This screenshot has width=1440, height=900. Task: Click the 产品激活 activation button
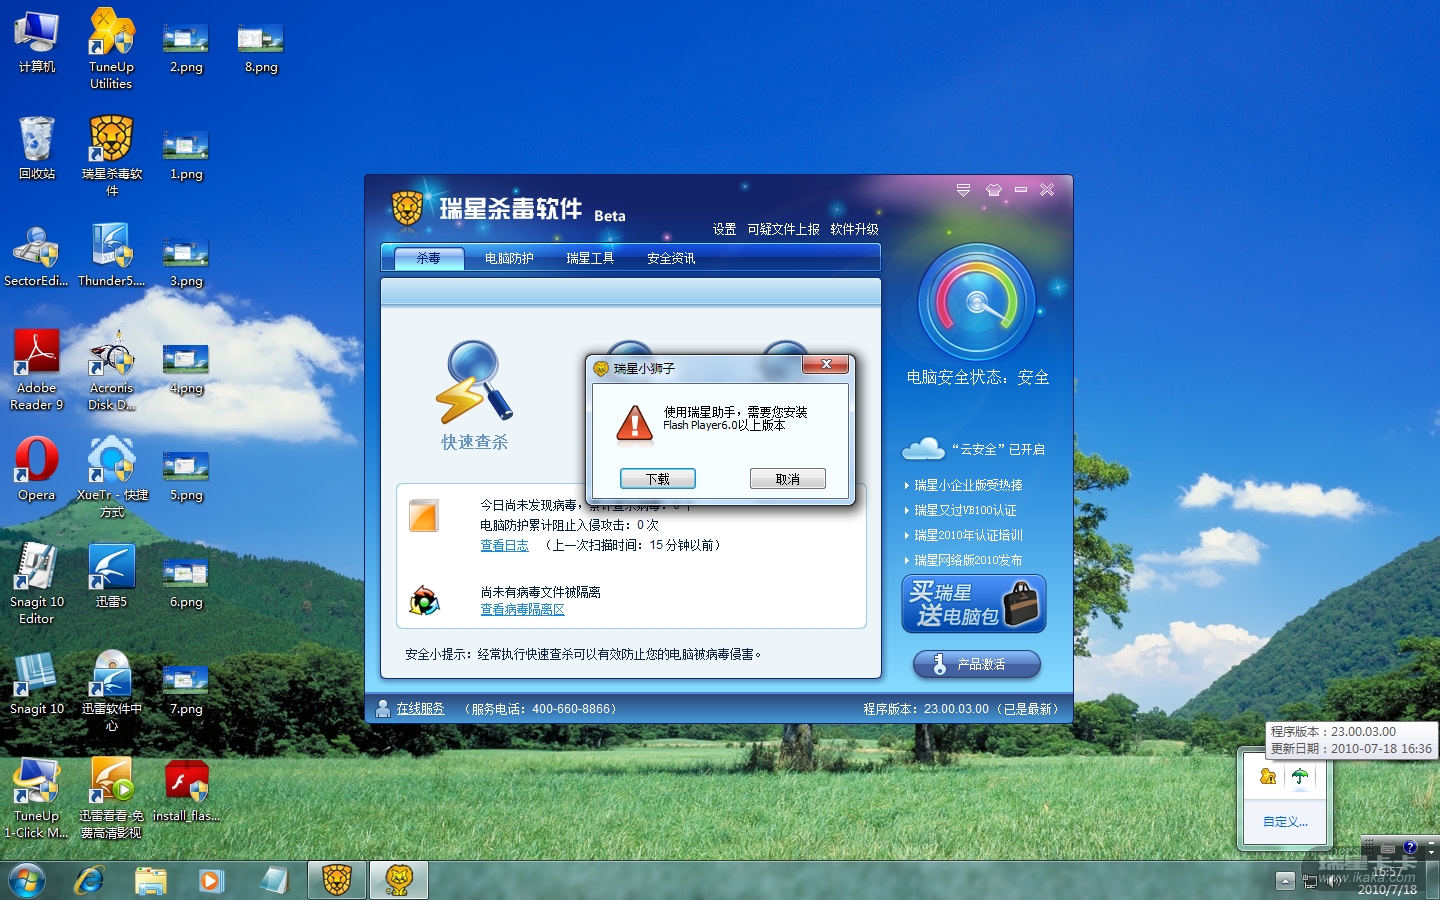click(x=977, y=664)
